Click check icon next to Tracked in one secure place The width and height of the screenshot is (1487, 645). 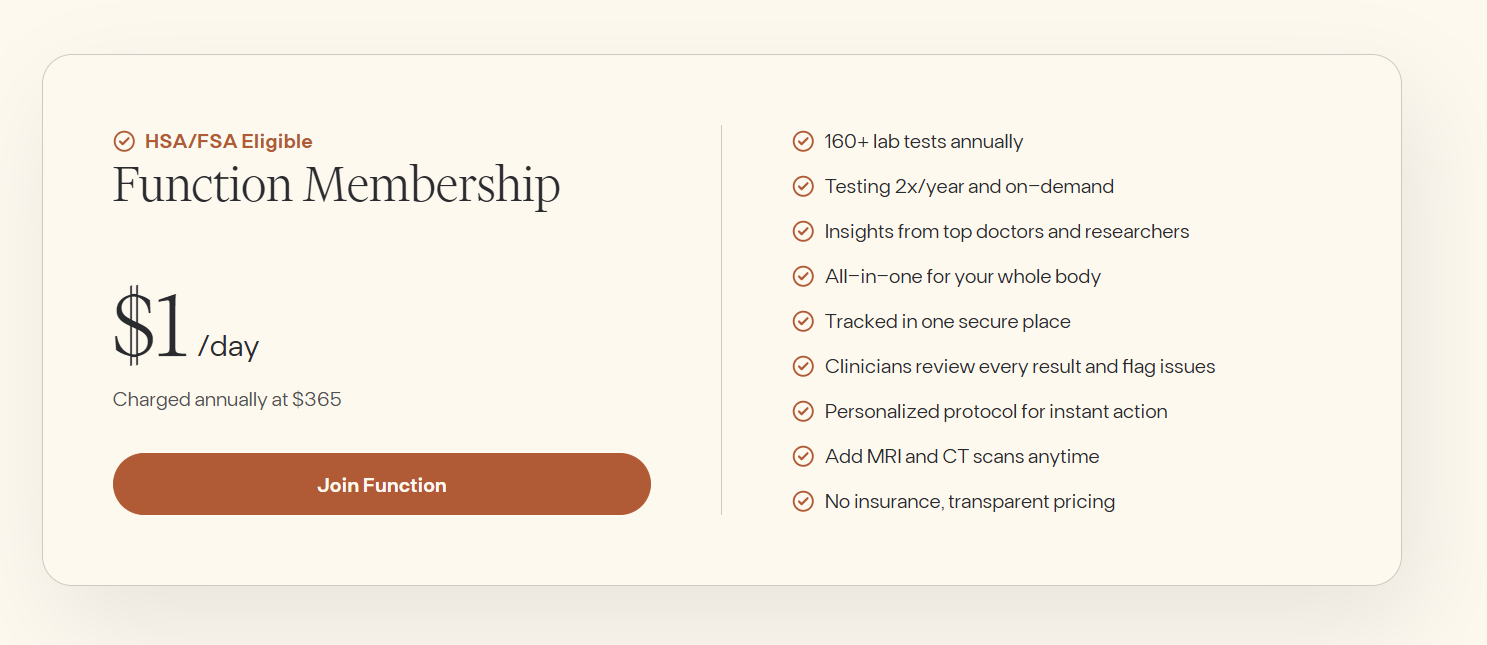[x=803, y=321]
